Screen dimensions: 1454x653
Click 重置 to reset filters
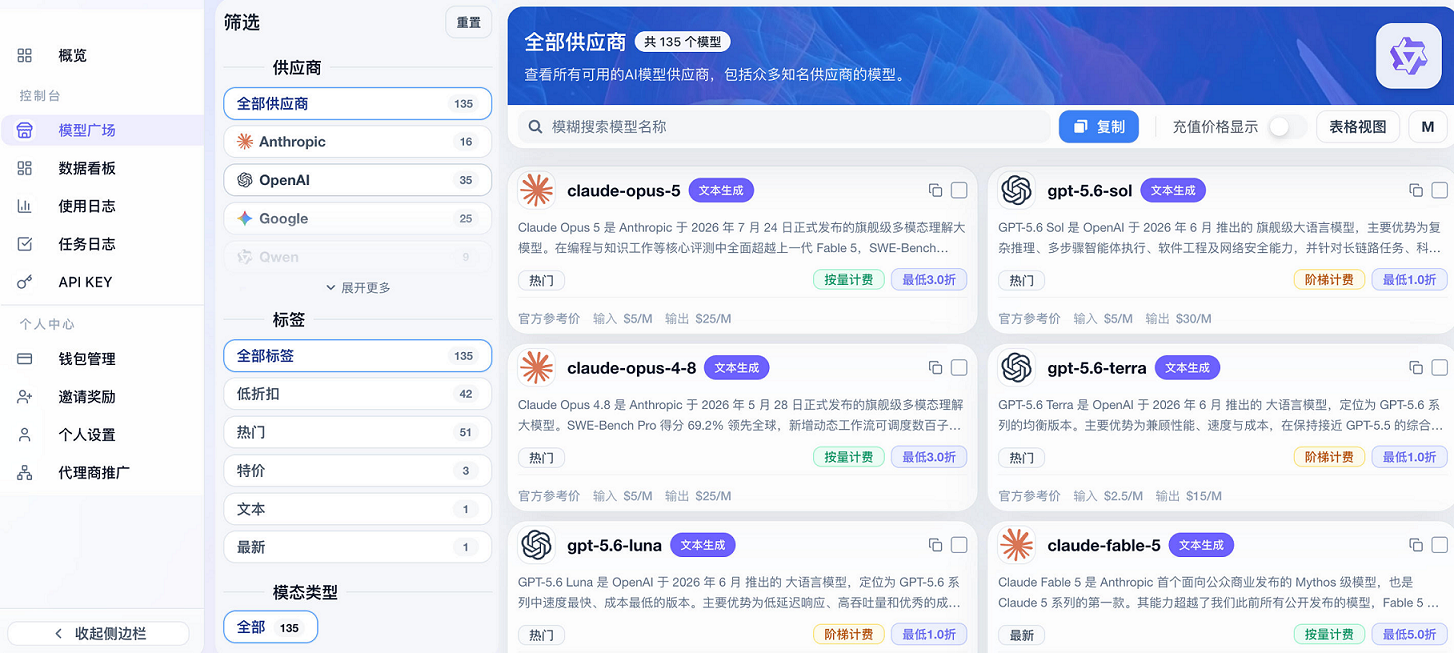point(468,23)
